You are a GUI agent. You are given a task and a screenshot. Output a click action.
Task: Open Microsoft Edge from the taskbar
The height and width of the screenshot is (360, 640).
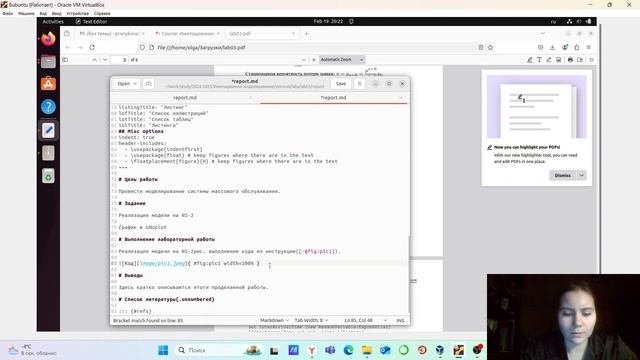[x=348, y=350]
